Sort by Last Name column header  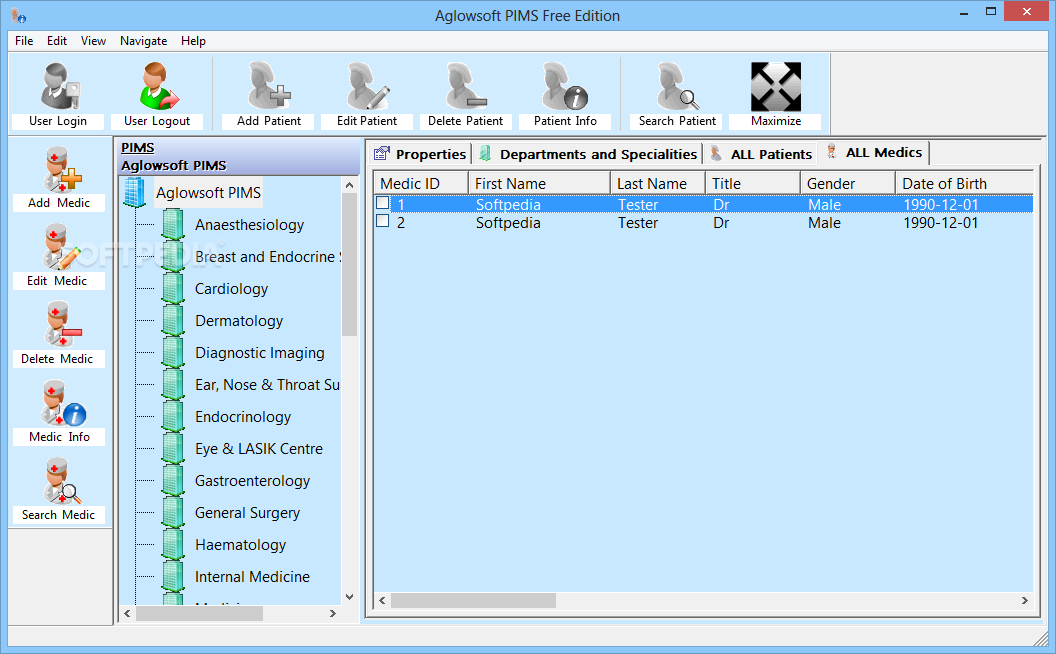pos(658,183)
